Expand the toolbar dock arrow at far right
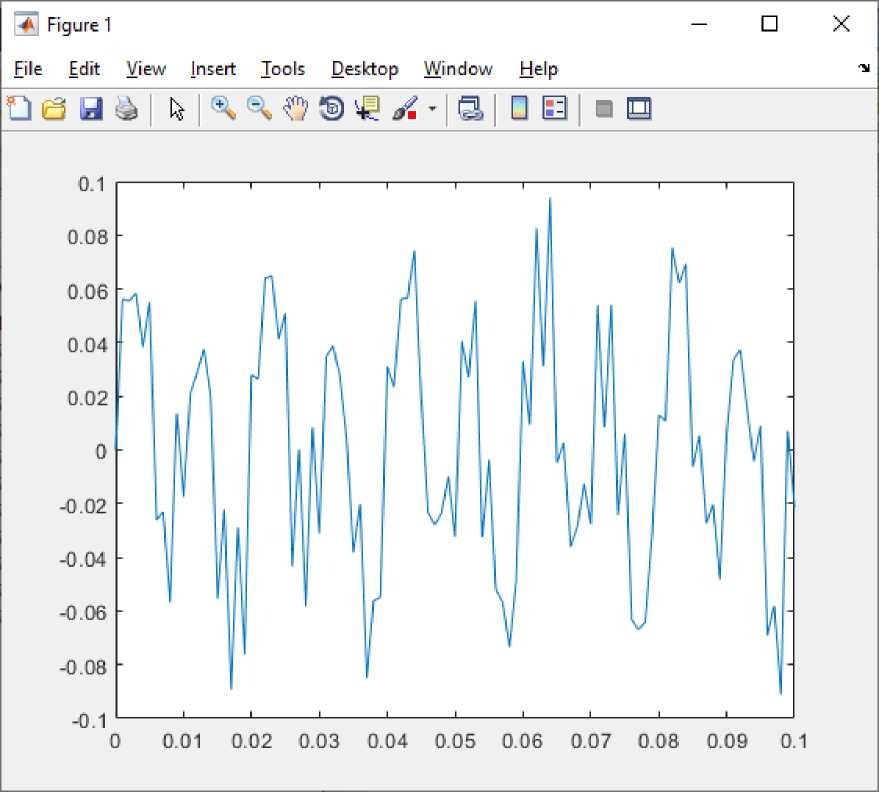 tap(863, 69)
